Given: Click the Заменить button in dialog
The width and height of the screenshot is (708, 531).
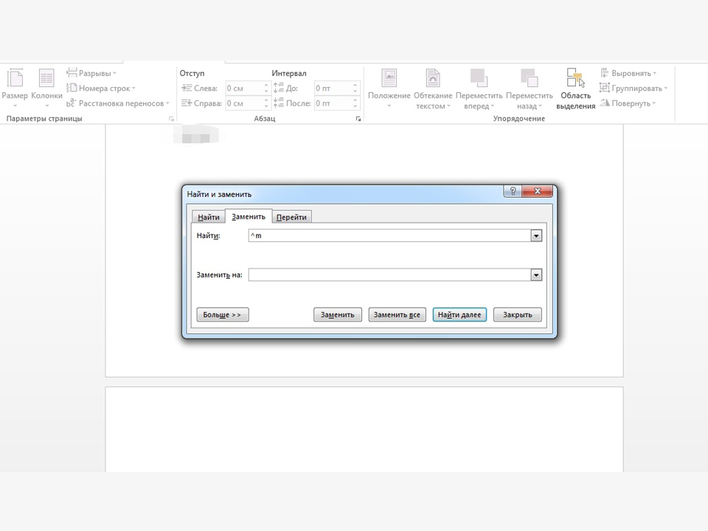Looking at the screenshot, I should click(x=338, y=315).
